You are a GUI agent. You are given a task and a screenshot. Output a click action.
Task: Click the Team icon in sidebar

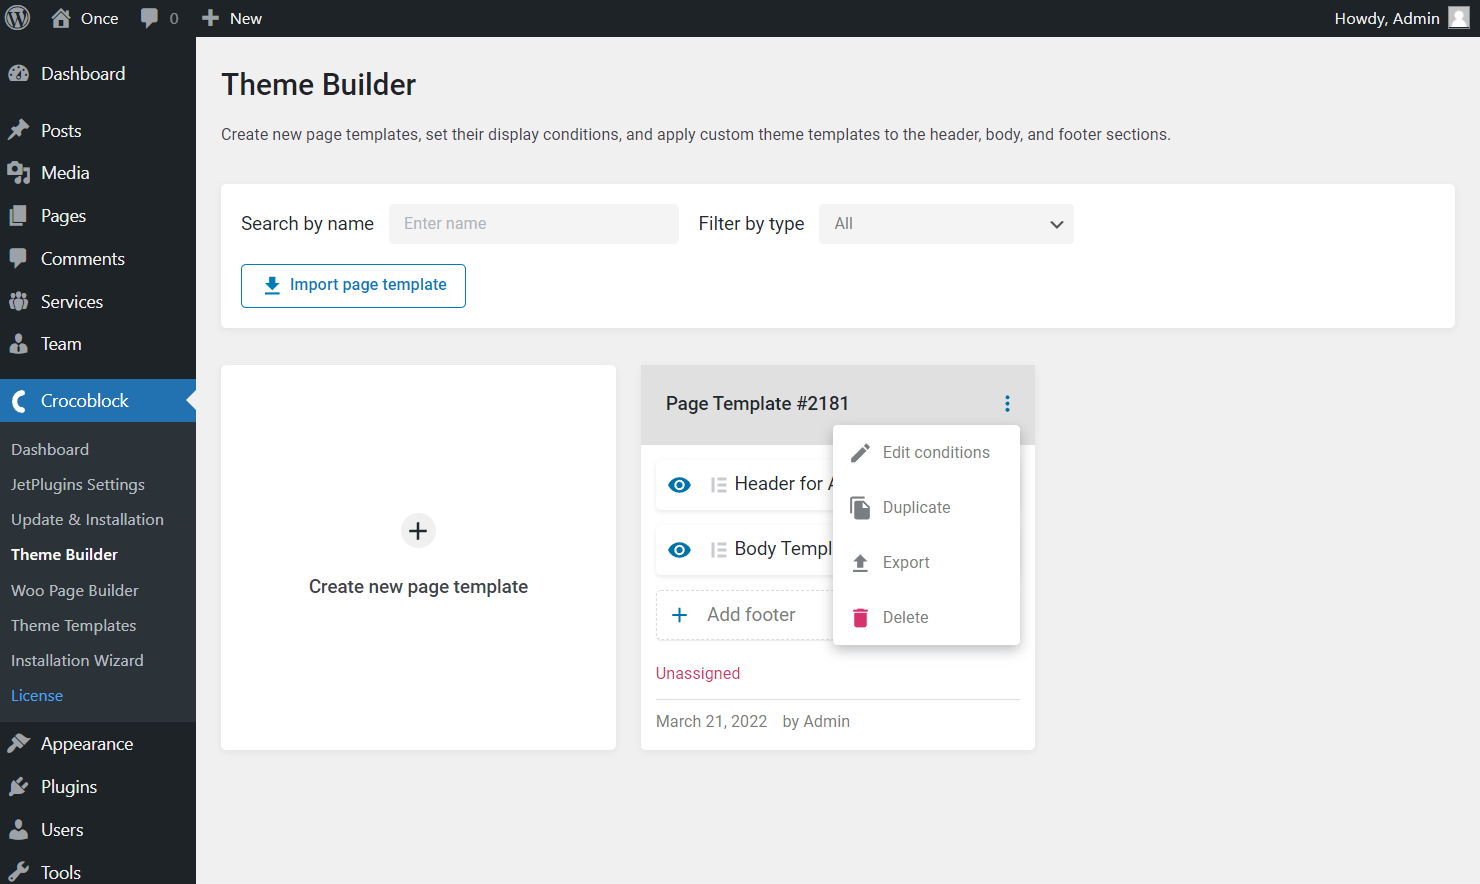[19, 343]
